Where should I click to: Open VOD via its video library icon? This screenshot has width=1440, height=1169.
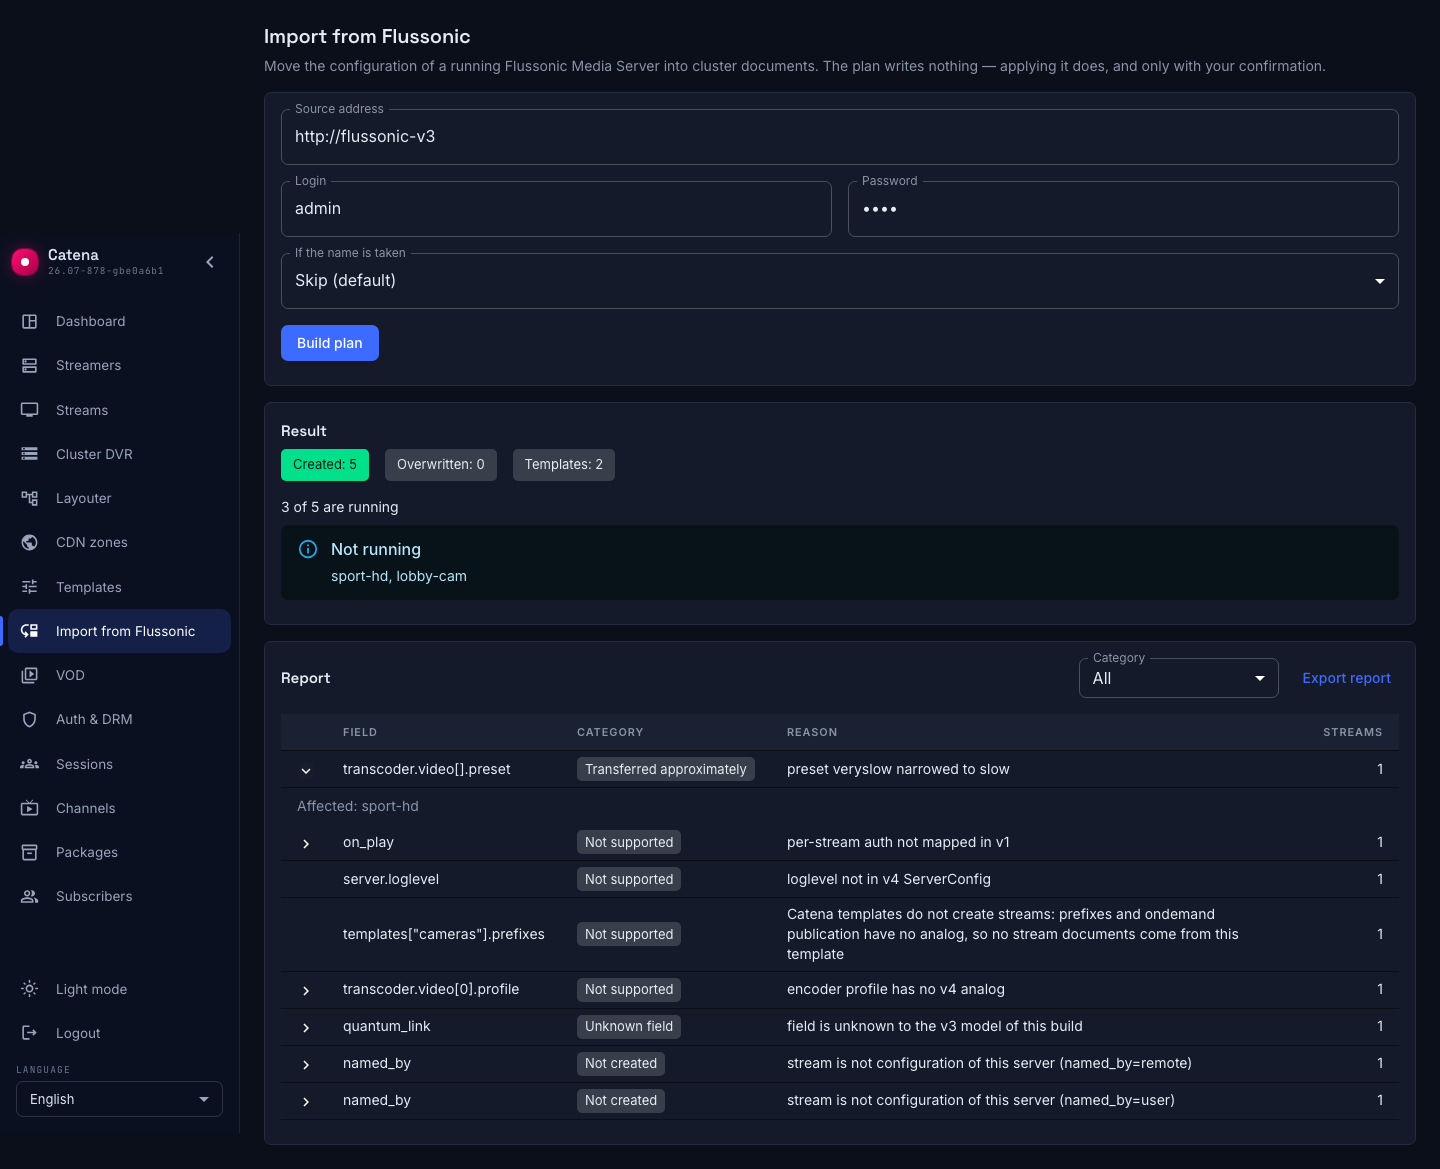30,675
